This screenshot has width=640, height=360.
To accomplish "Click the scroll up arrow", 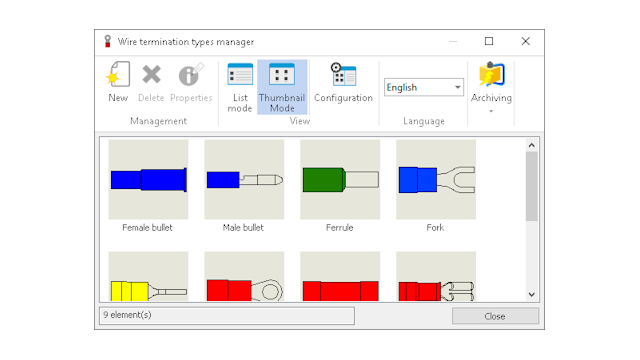I will pos(531,145).
